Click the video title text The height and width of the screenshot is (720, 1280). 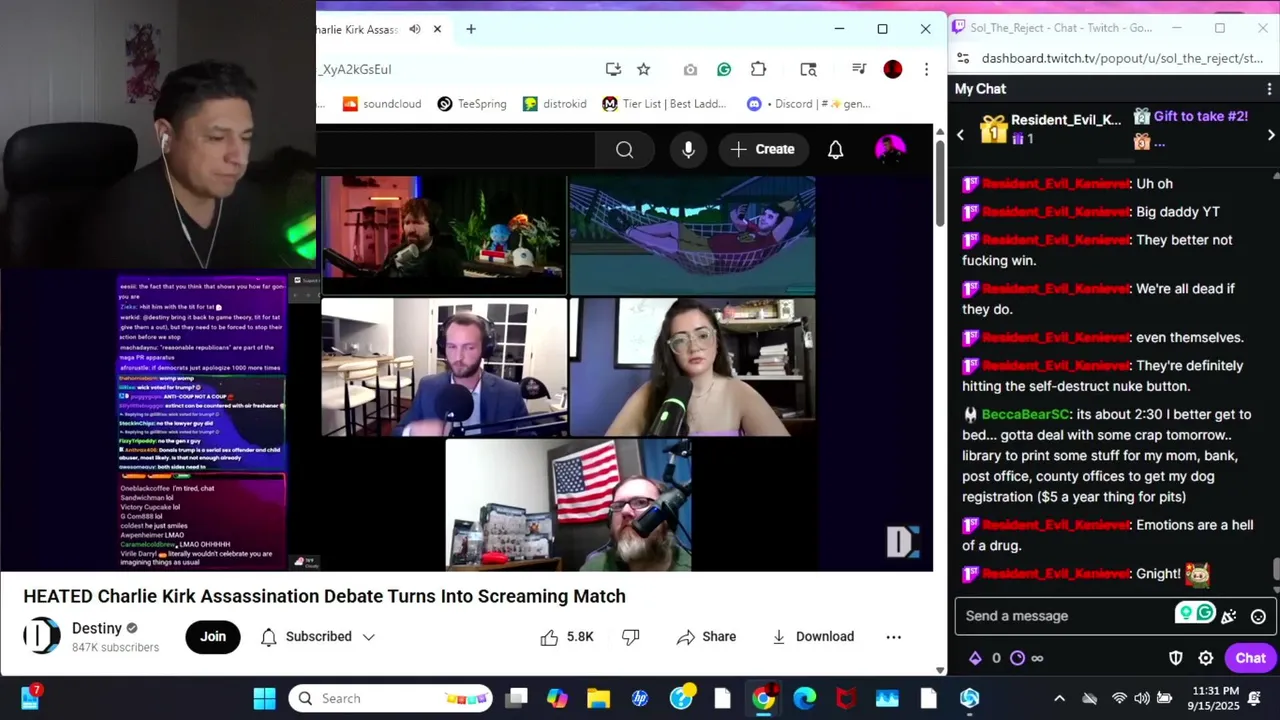coord(325,596)
